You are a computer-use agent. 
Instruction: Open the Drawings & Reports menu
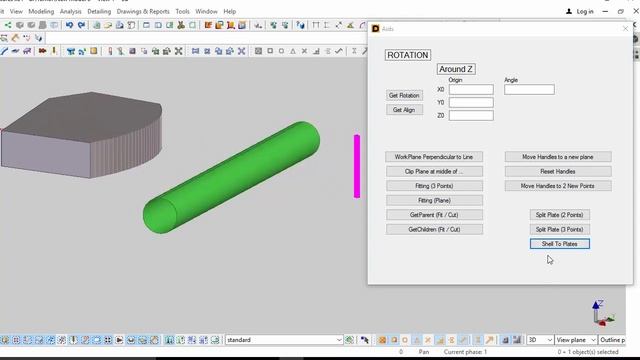coord(143,11)
